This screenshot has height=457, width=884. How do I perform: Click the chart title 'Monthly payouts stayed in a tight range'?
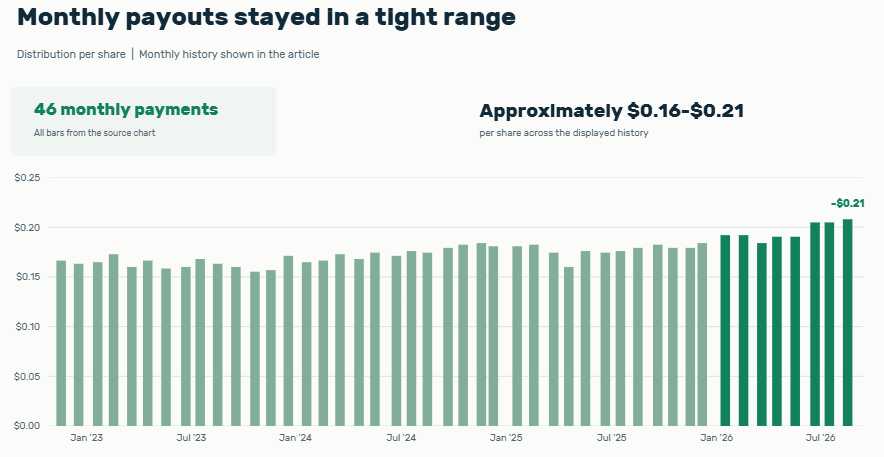point(266,17)
